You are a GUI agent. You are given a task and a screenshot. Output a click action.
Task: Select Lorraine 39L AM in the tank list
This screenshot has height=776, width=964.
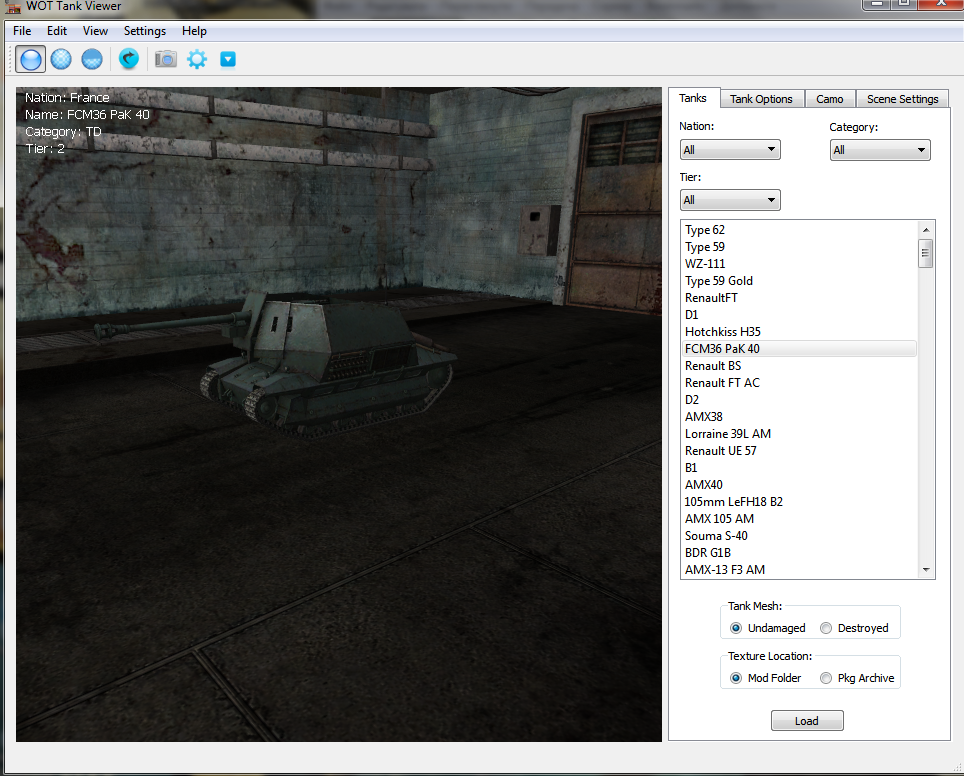click(728, 434)
